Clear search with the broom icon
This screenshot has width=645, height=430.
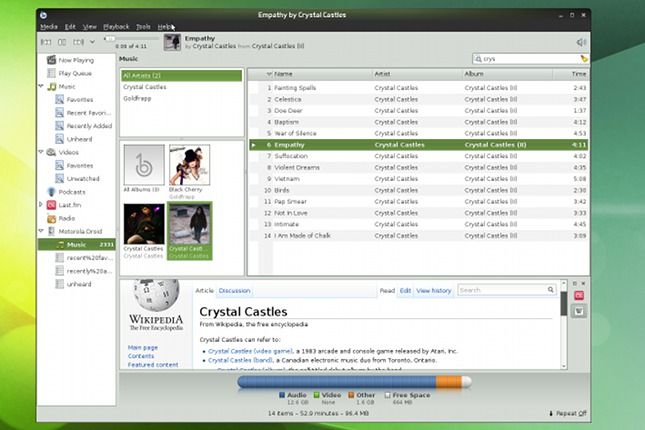click(x=583, y=59)
